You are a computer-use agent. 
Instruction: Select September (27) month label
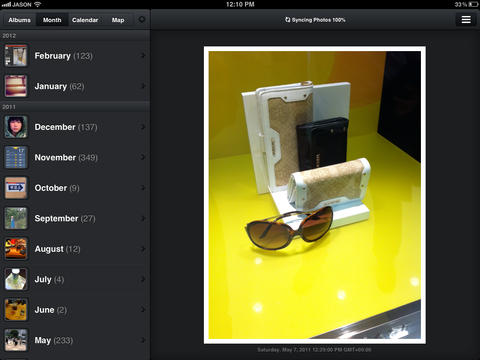click(65, 219)
